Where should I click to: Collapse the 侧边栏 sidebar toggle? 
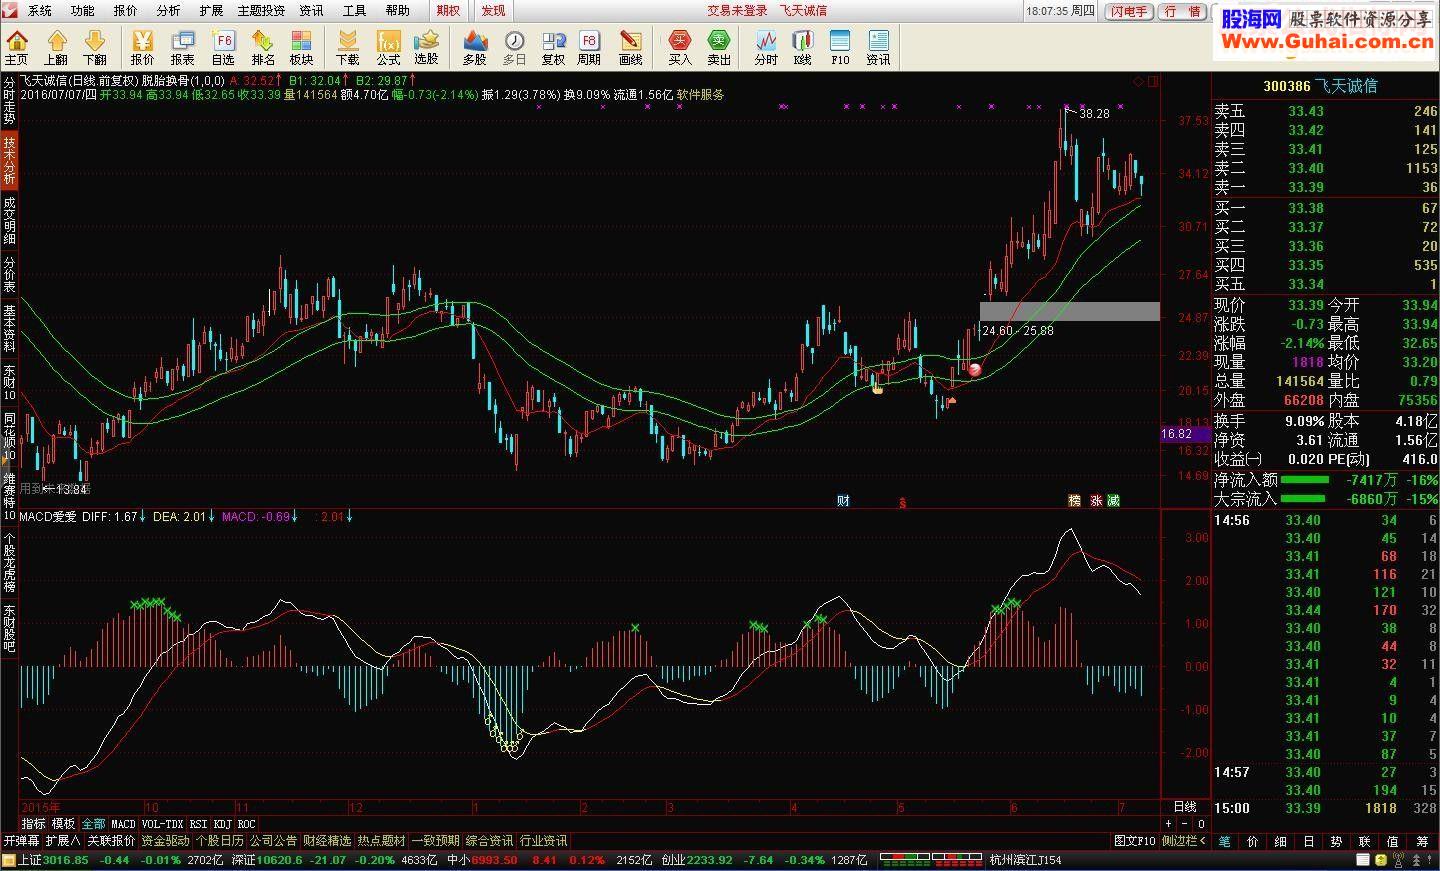point(1184,841)
